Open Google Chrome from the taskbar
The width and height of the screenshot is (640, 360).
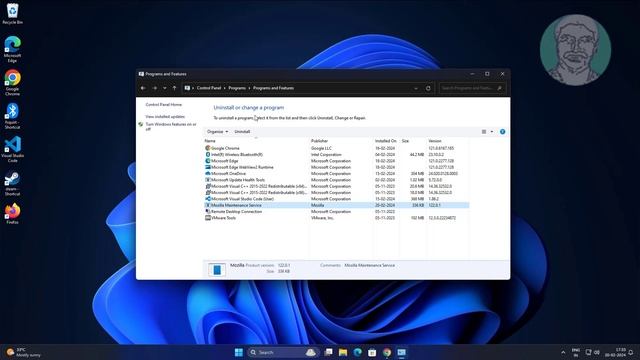click(x=387, y=352)
